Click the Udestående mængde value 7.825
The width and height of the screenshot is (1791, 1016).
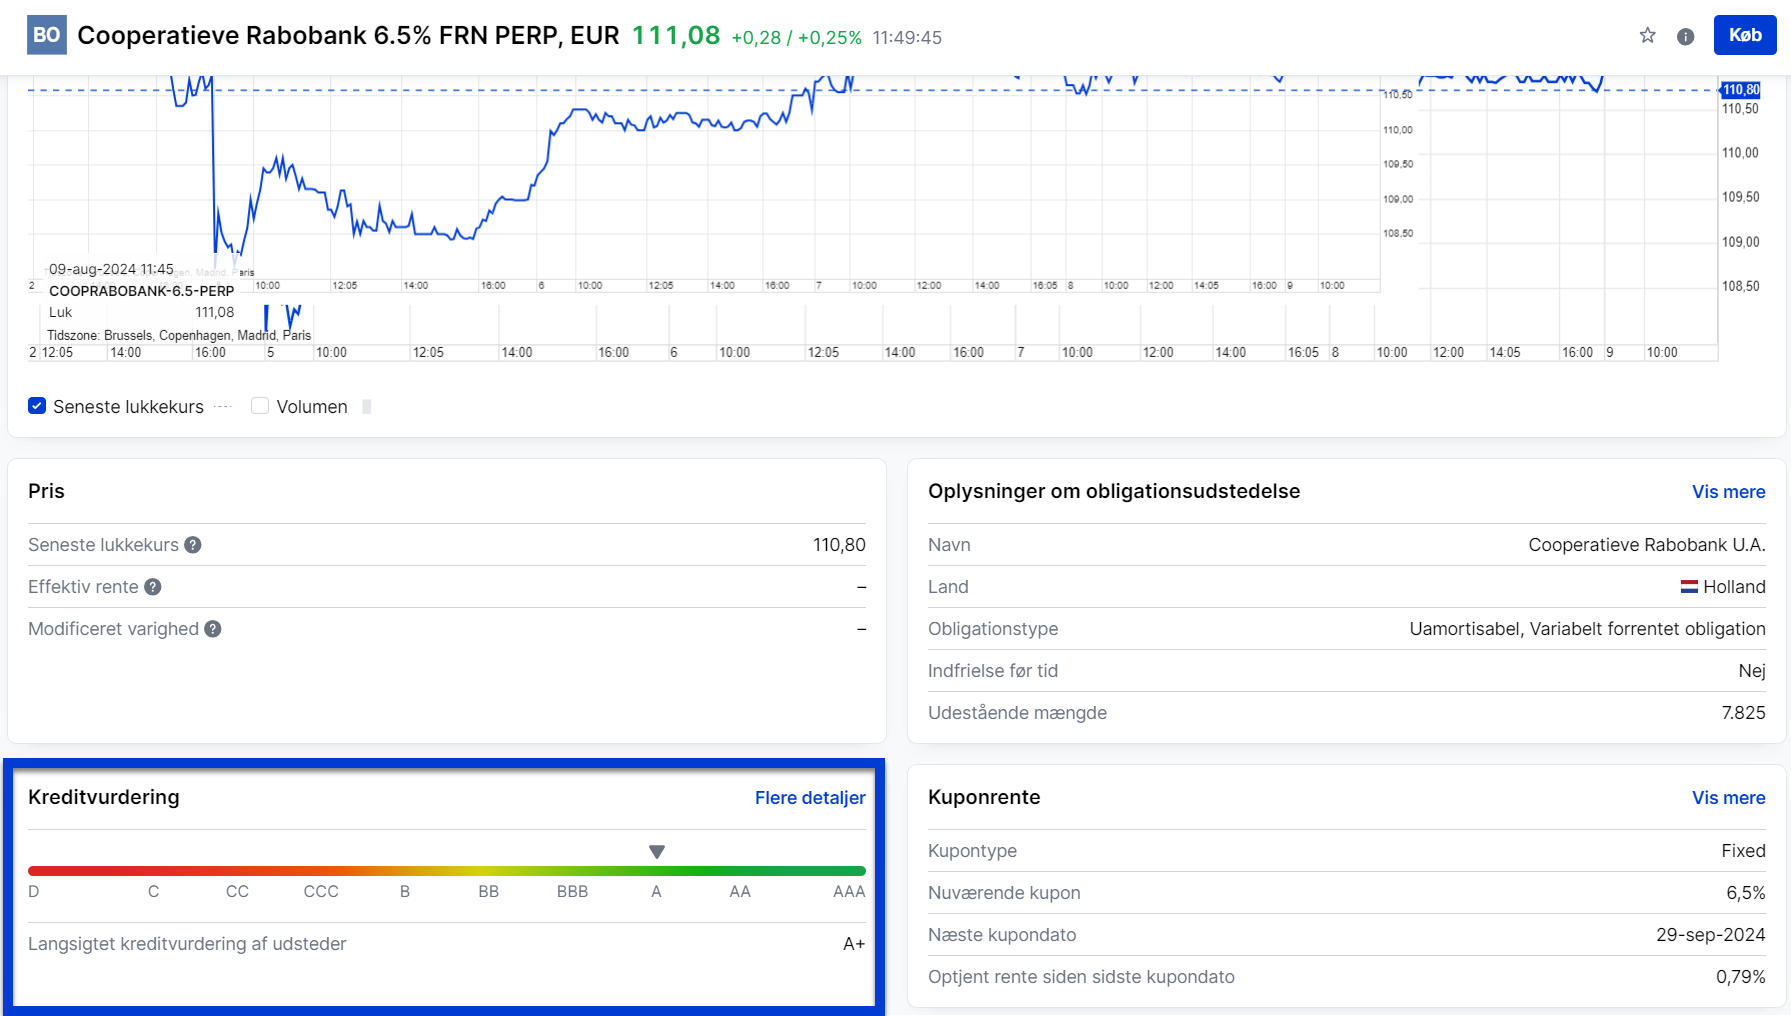[1743, 713]
